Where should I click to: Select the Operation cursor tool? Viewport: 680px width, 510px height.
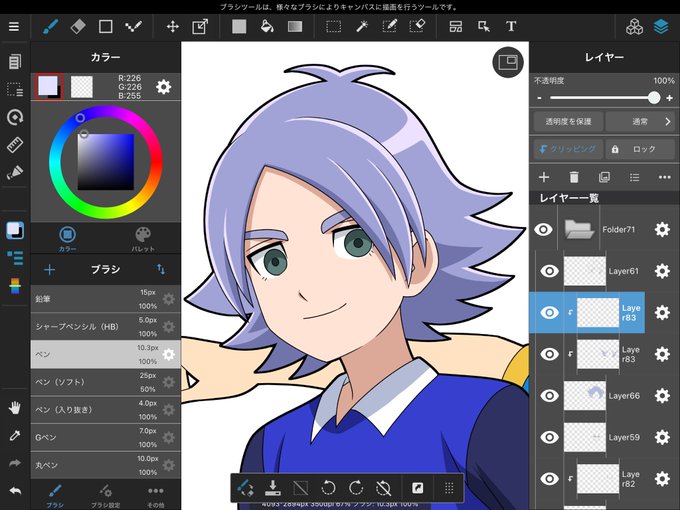pos(484,26)
